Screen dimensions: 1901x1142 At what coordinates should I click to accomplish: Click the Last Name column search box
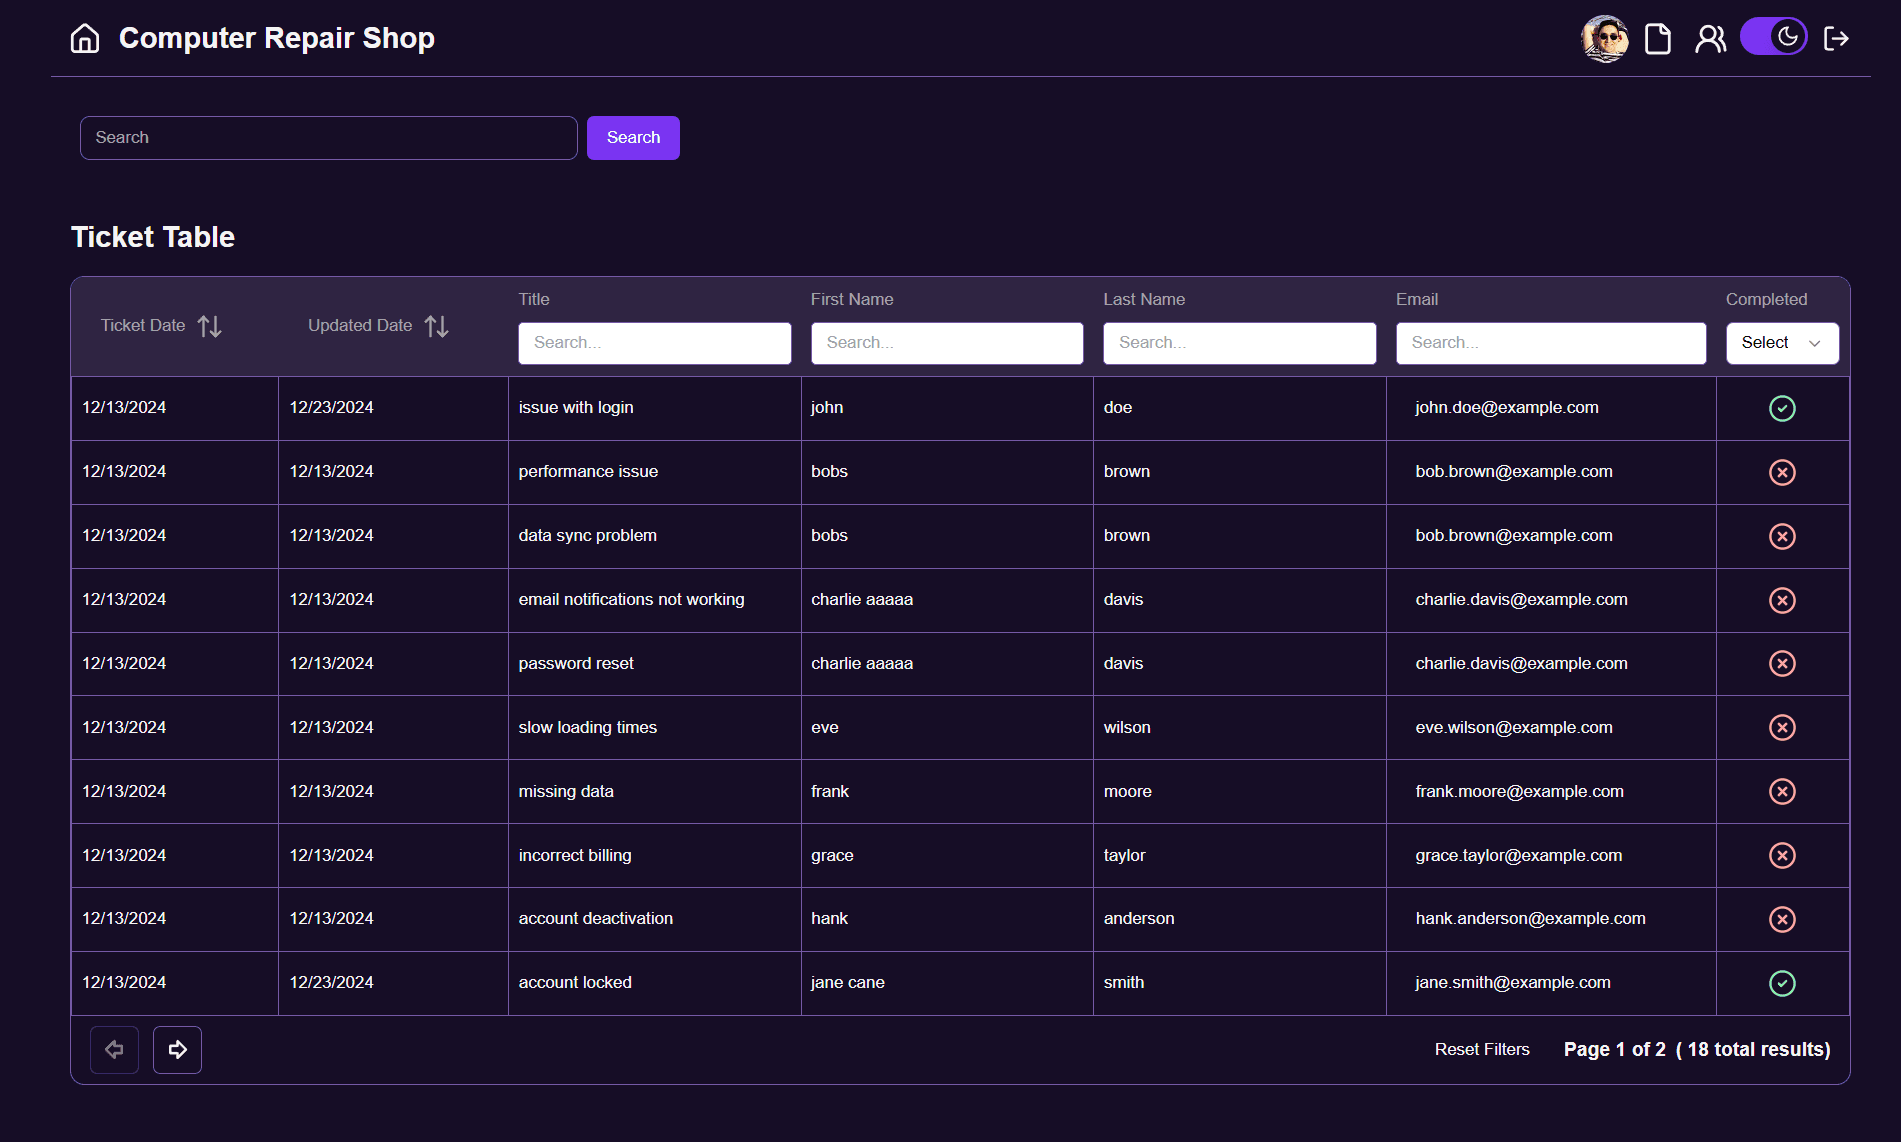(1239, 343)
